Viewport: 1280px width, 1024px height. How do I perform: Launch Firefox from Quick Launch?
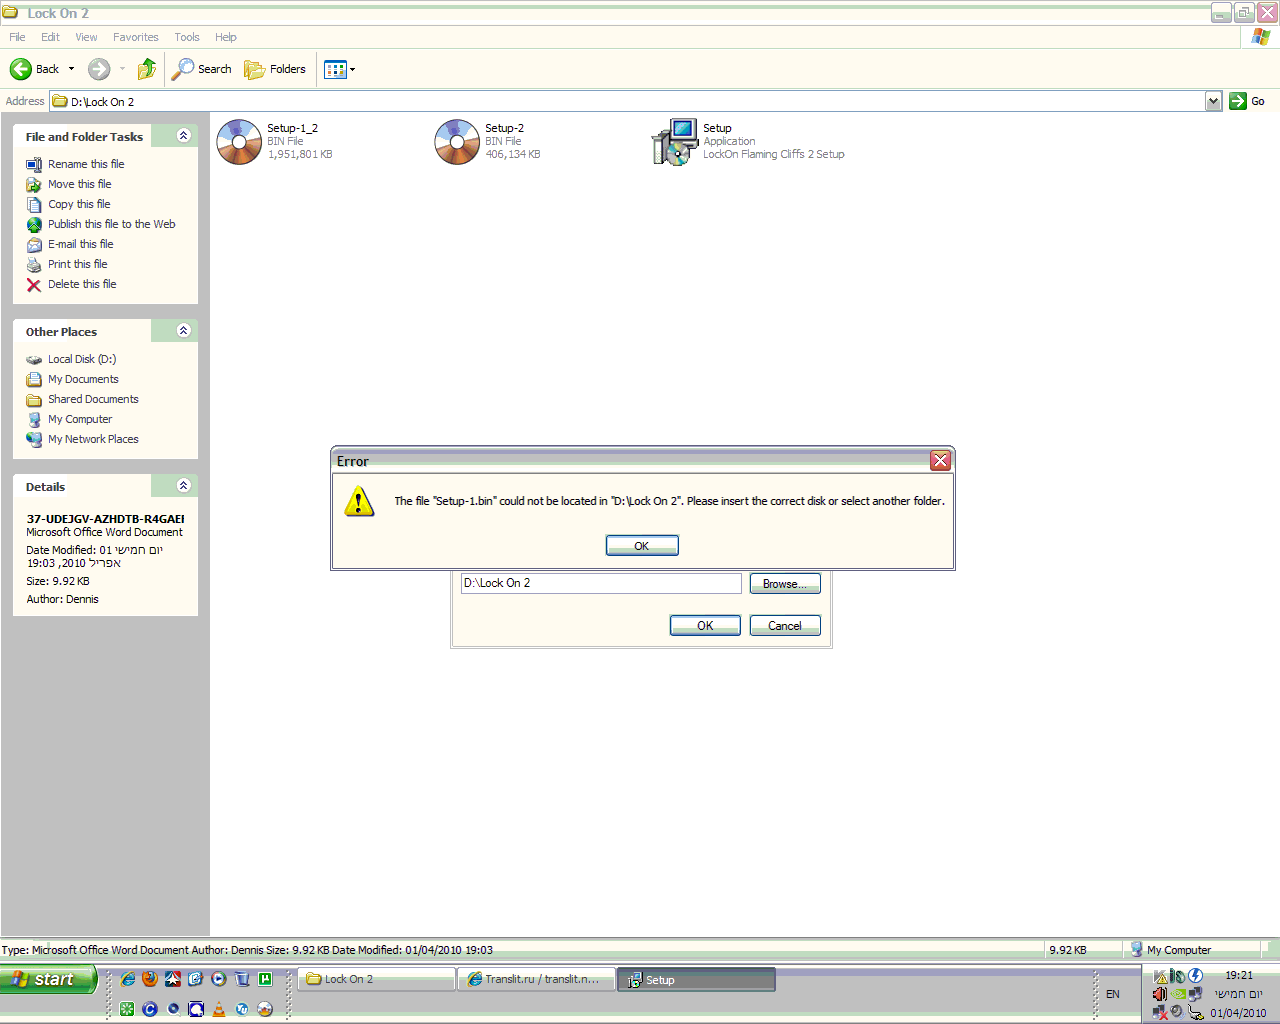point(150,979)
